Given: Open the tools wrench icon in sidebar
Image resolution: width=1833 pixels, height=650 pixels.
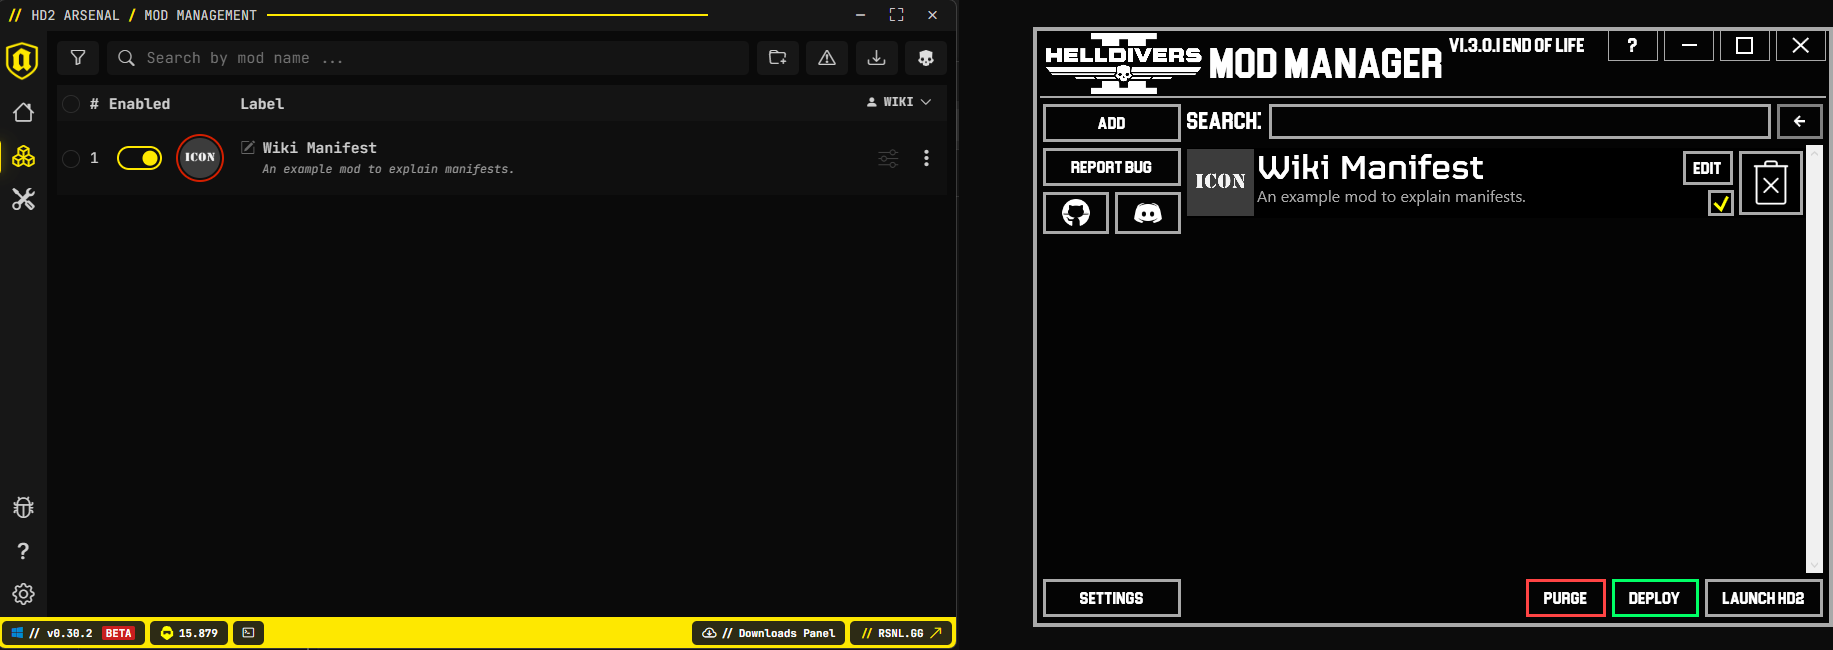Looking at the screenshot, I should [x=23, y=199].
